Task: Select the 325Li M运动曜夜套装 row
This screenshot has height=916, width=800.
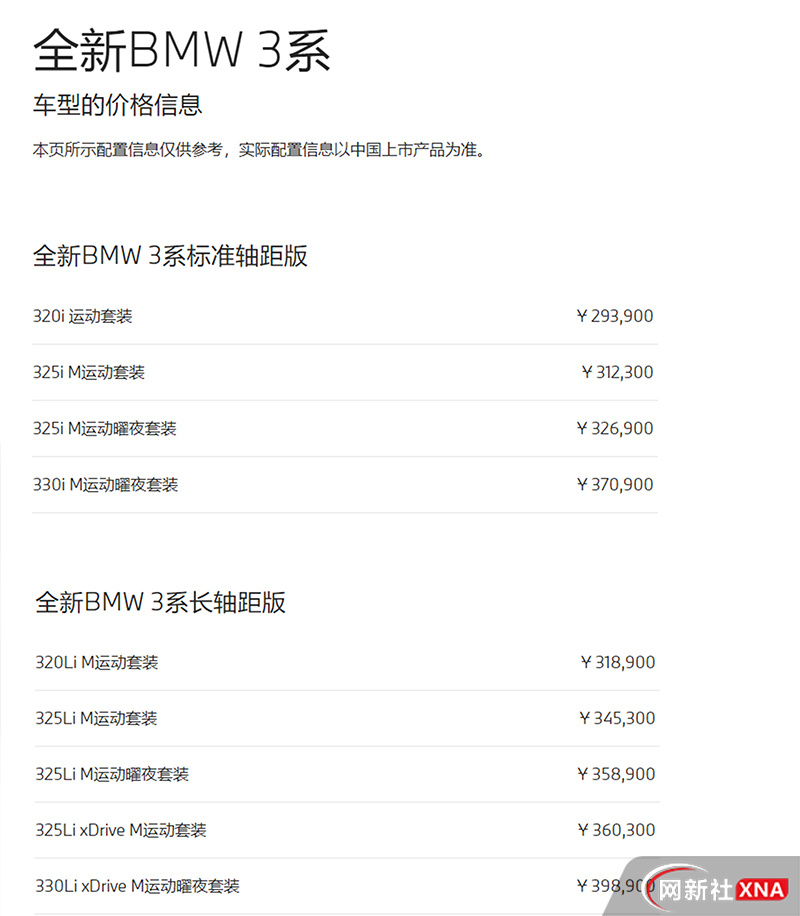Action: [x=112, y=774]
